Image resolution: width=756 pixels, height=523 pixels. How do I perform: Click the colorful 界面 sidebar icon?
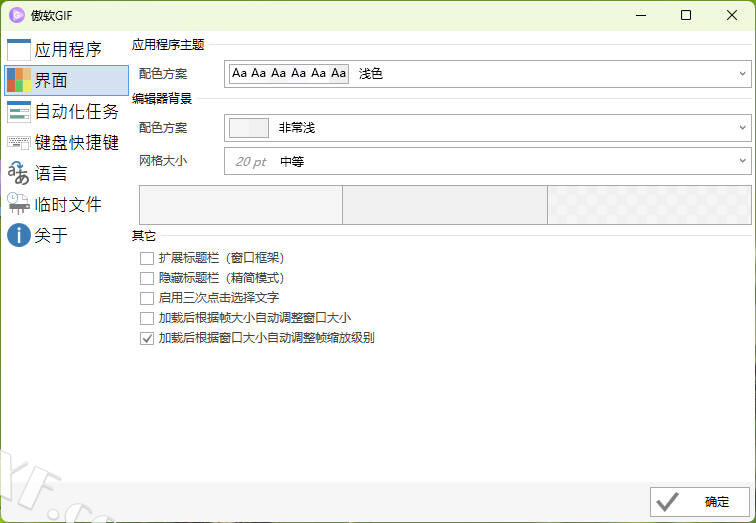pos(19,80)
